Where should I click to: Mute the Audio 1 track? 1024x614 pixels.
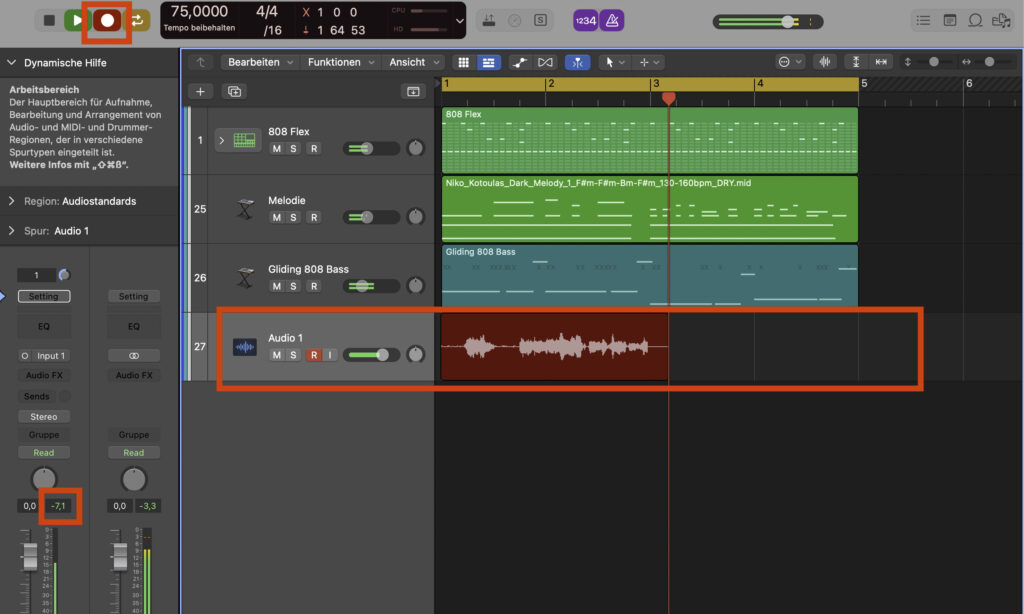point(277,355)
